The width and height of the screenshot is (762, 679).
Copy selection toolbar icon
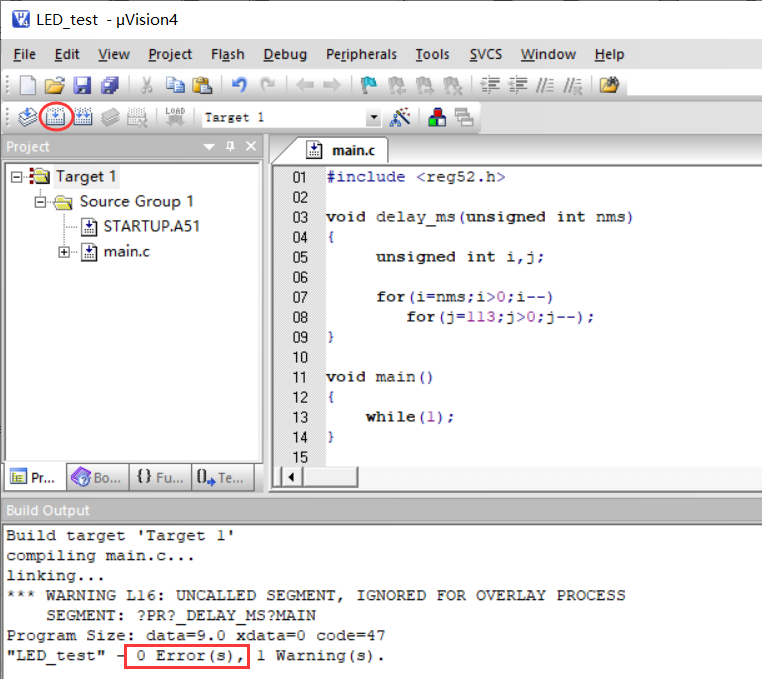174,85
